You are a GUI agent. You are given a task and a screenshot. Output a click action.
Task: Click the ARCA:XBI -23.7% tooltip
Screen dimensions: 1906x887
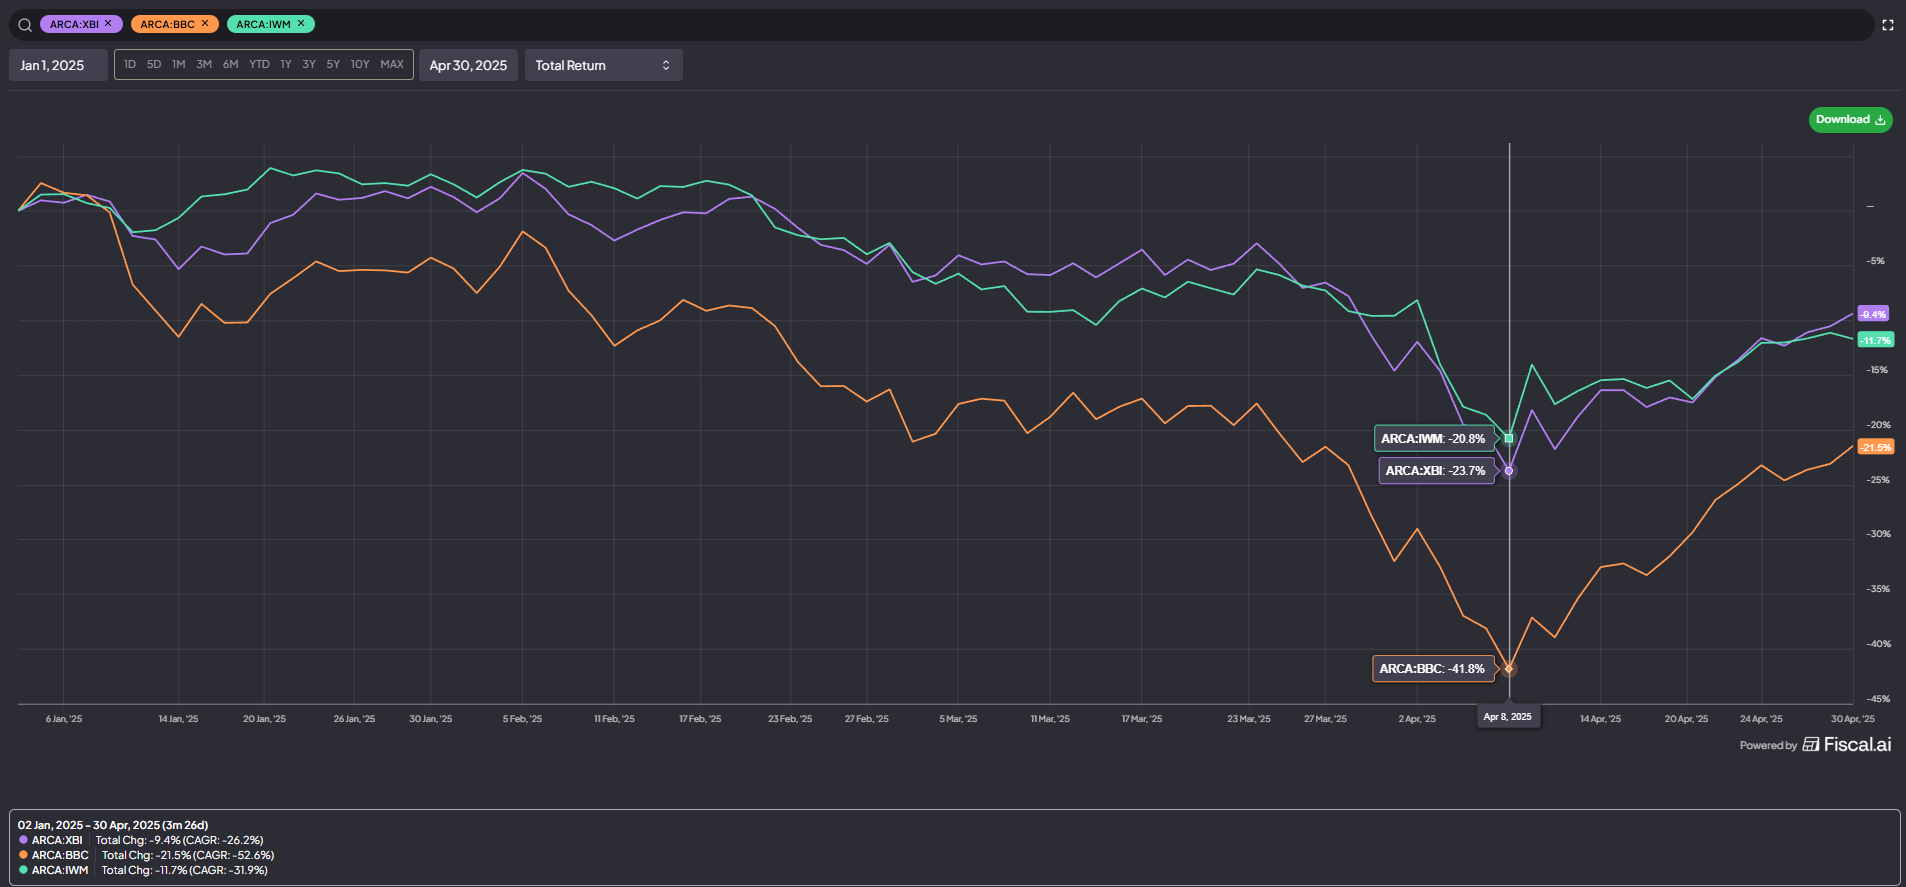pos(1436,471)
